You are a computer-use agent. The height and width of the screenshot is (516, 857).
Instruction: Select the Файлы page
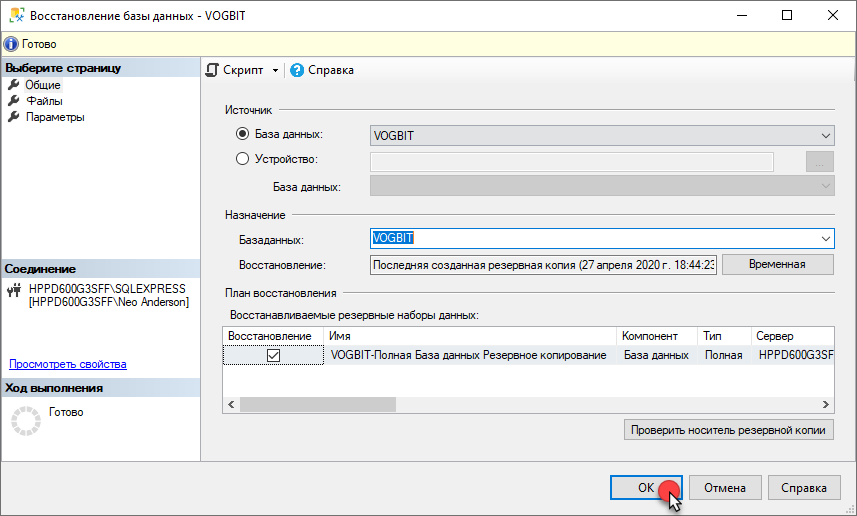[44, 101]
